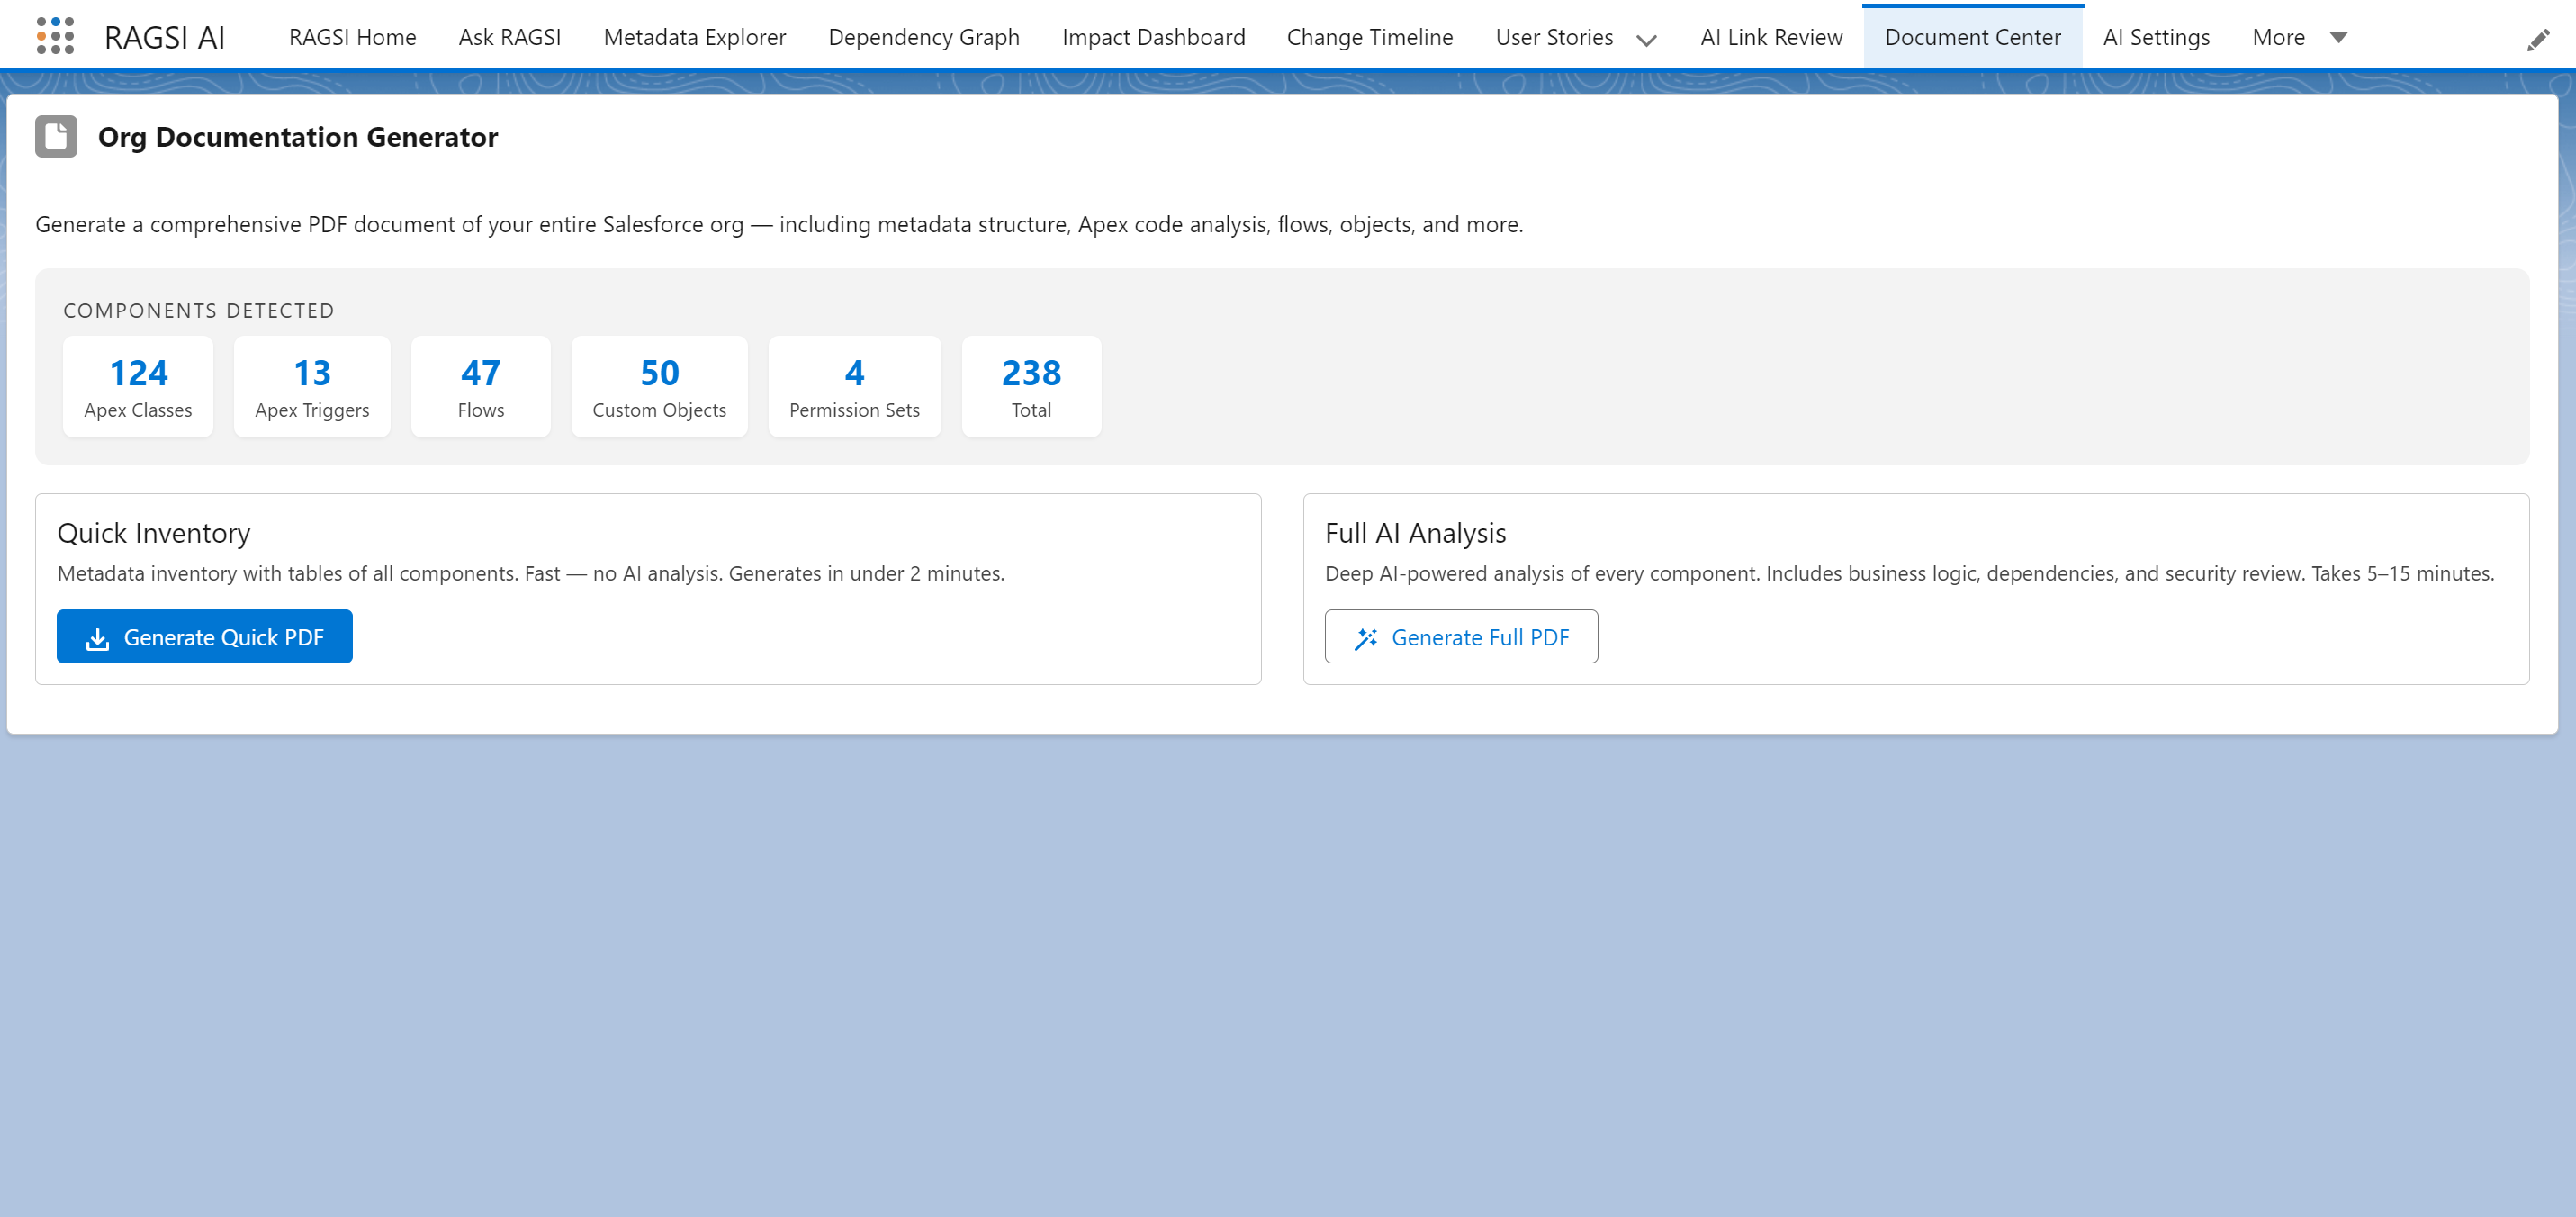Go to AI Settings

click(2156, 37)
